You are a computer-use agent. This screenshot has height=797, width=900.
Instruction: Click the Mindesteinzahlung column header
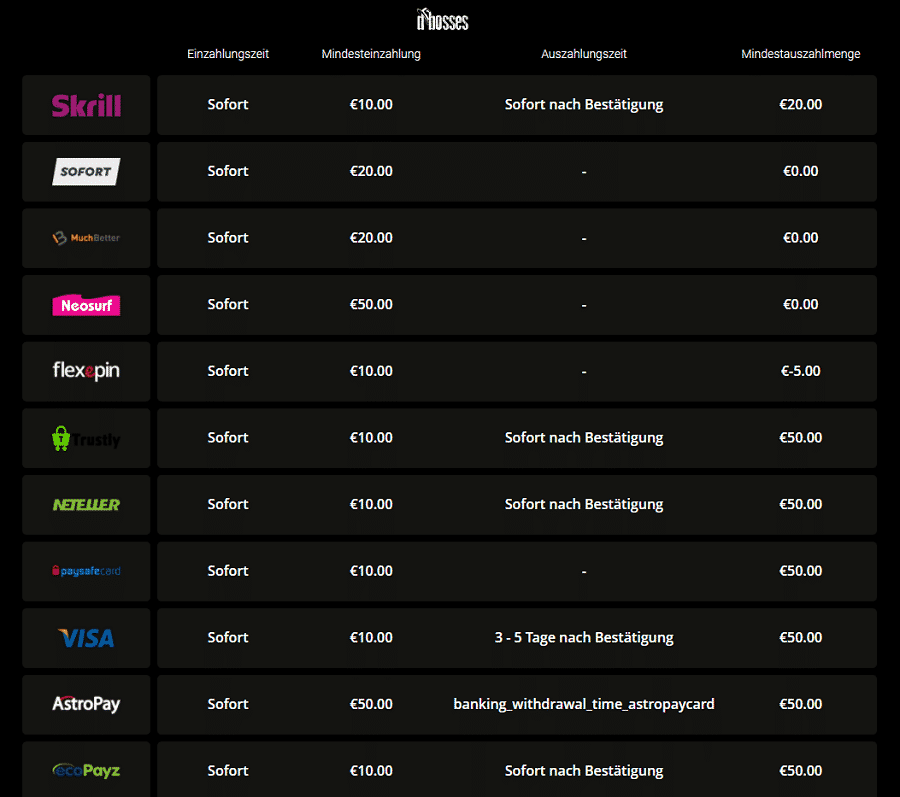tap(371, 54)
